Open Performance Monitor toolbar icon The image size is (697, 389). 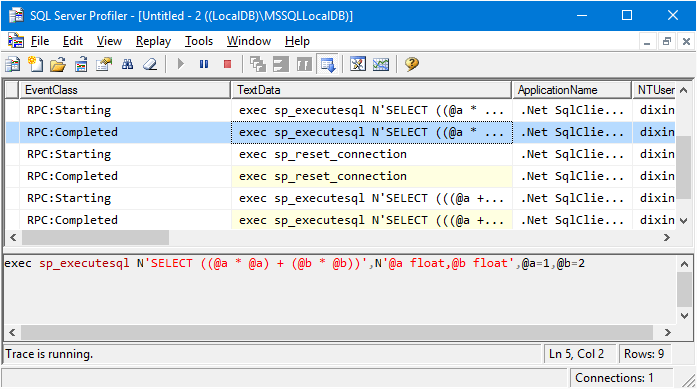(x=381, y=64)
